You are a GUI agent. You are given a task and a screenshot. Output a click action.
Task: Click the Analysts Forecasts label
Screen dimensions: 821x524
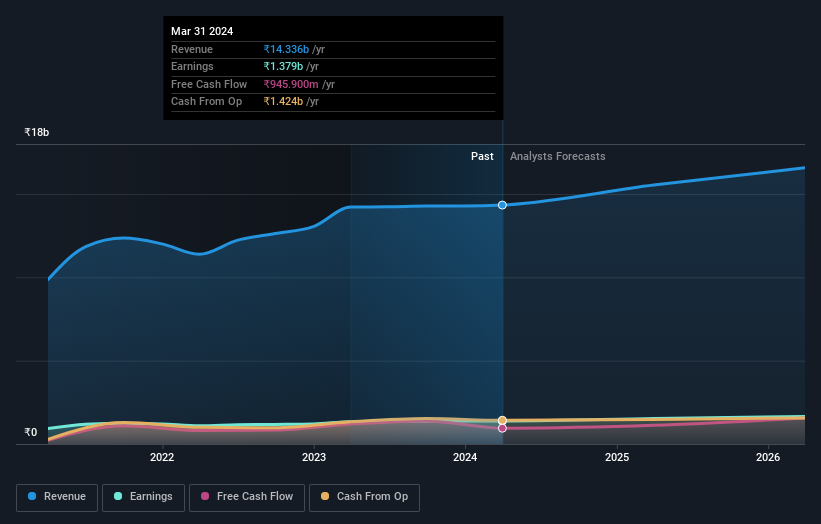pos(558,156)
